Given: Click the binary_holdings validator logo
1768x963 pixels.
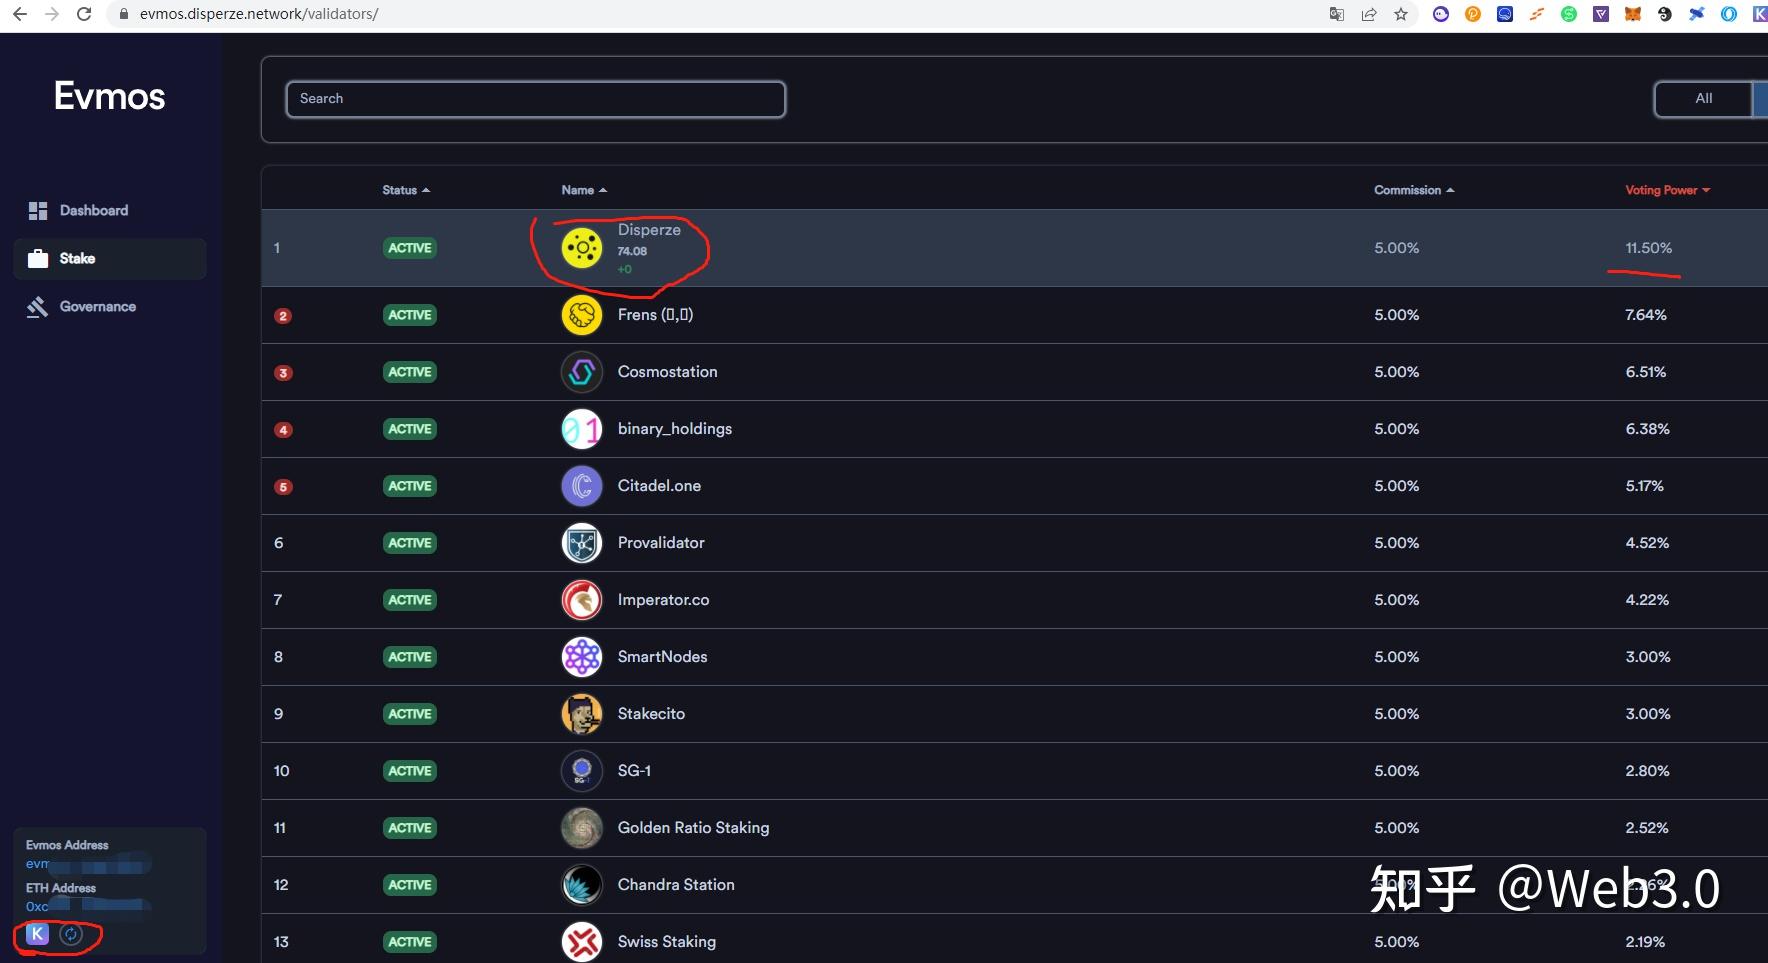Looking at the screenshot, I should (x=582, y=429).
